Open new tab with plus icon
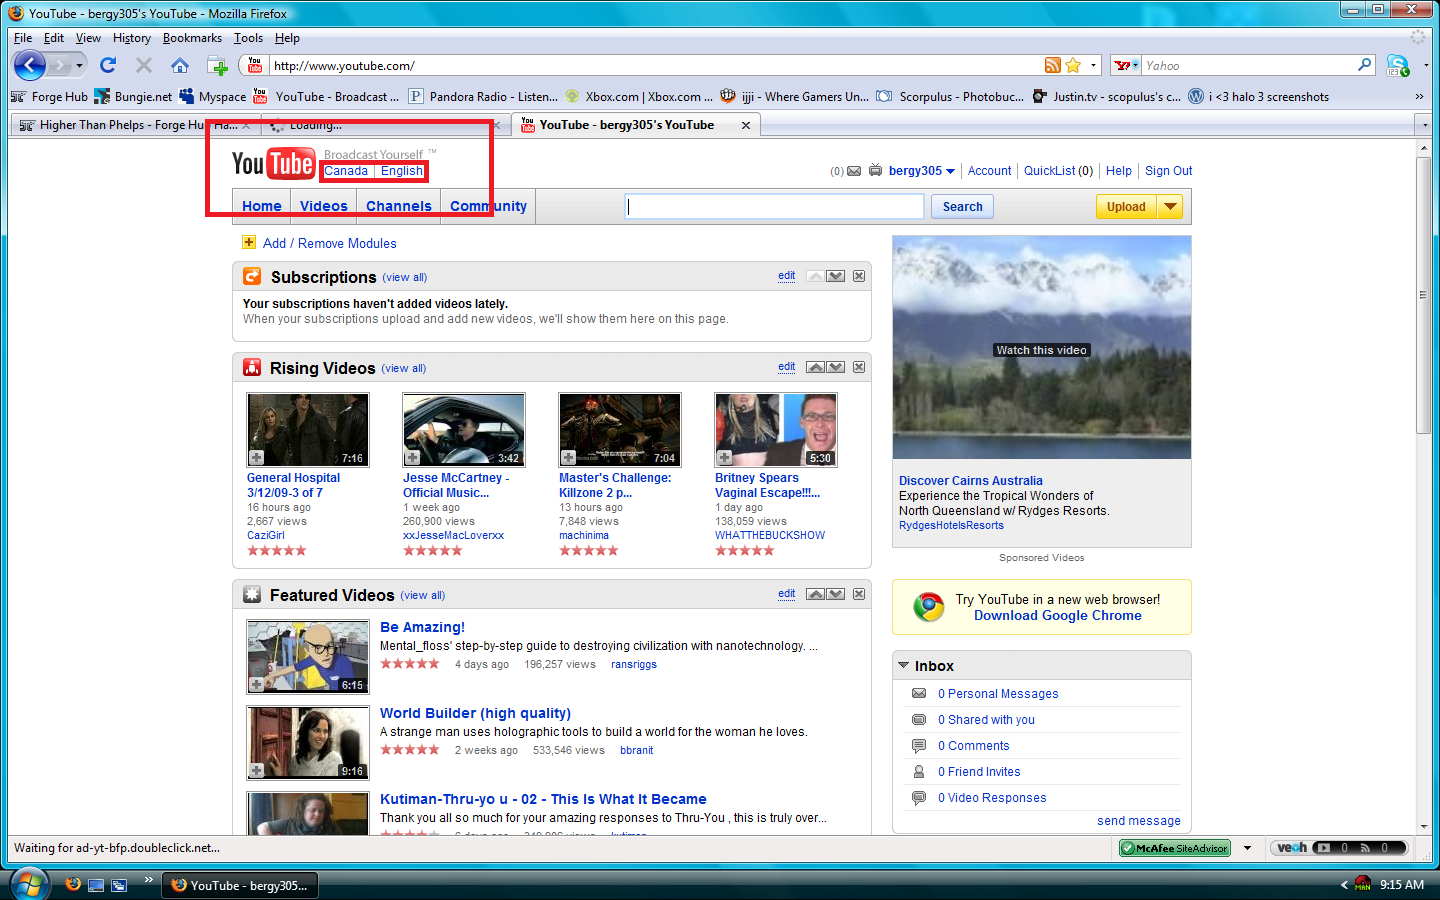This screenshot has width=1440, height=900. tap(217, 66)
